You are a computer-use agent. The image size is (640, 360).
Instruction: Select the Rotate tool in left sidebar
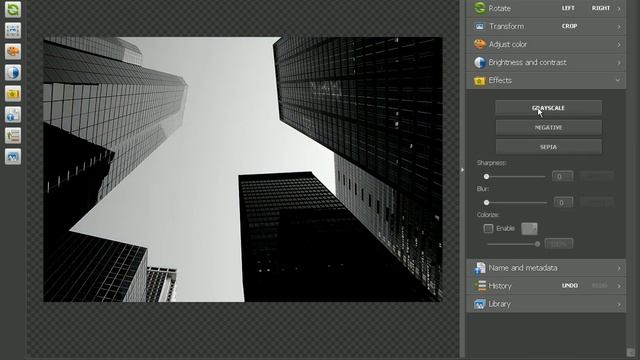click(x=13, y=9)
